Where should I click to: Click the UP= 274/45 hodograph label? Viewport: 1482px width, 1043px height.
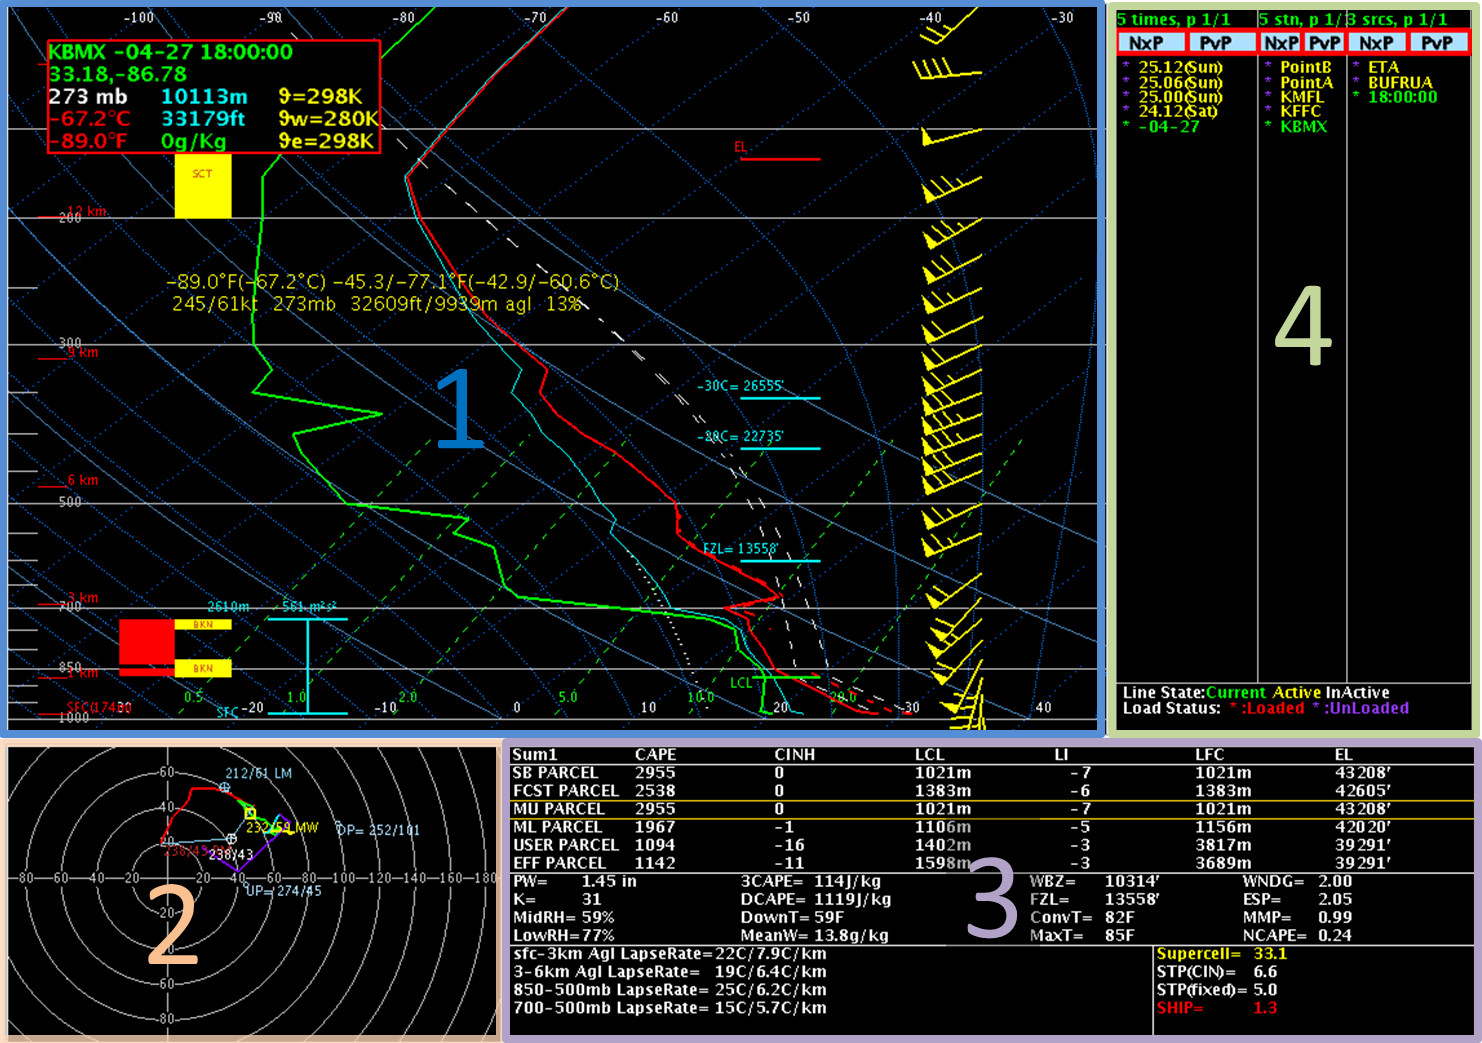(x=284, y=890)
